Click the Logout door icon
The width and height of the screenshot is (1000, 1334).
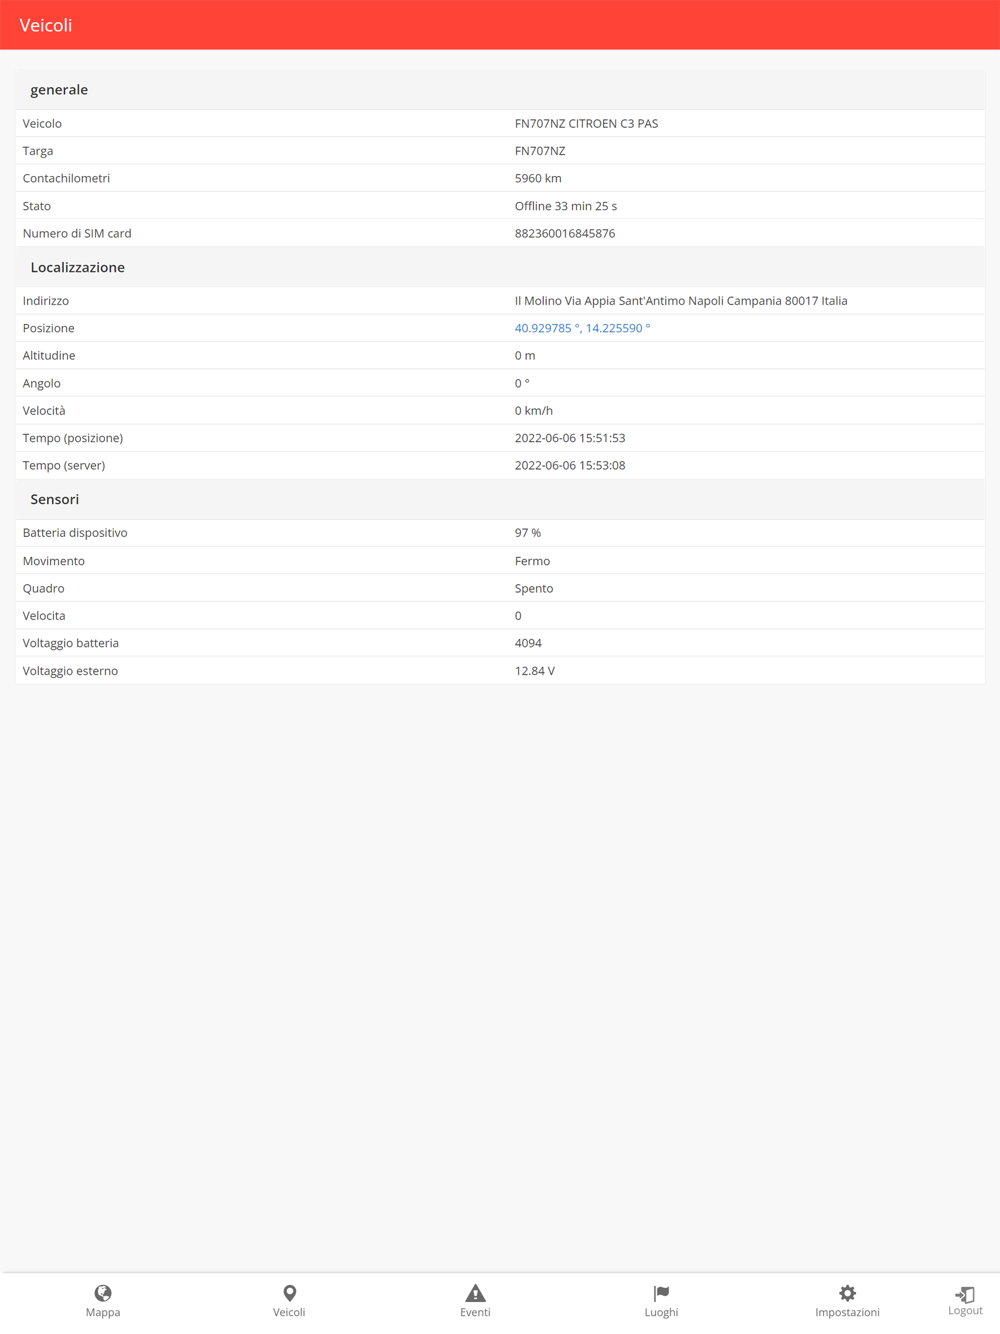point(965,1294)
